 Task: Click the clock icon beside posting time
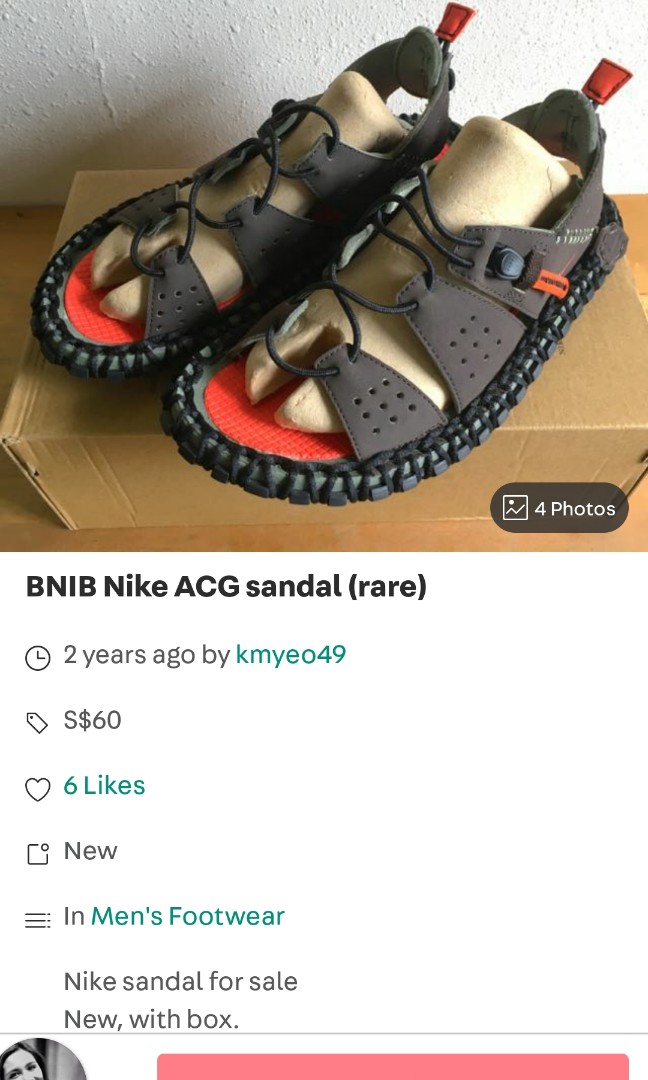(37, 657)
